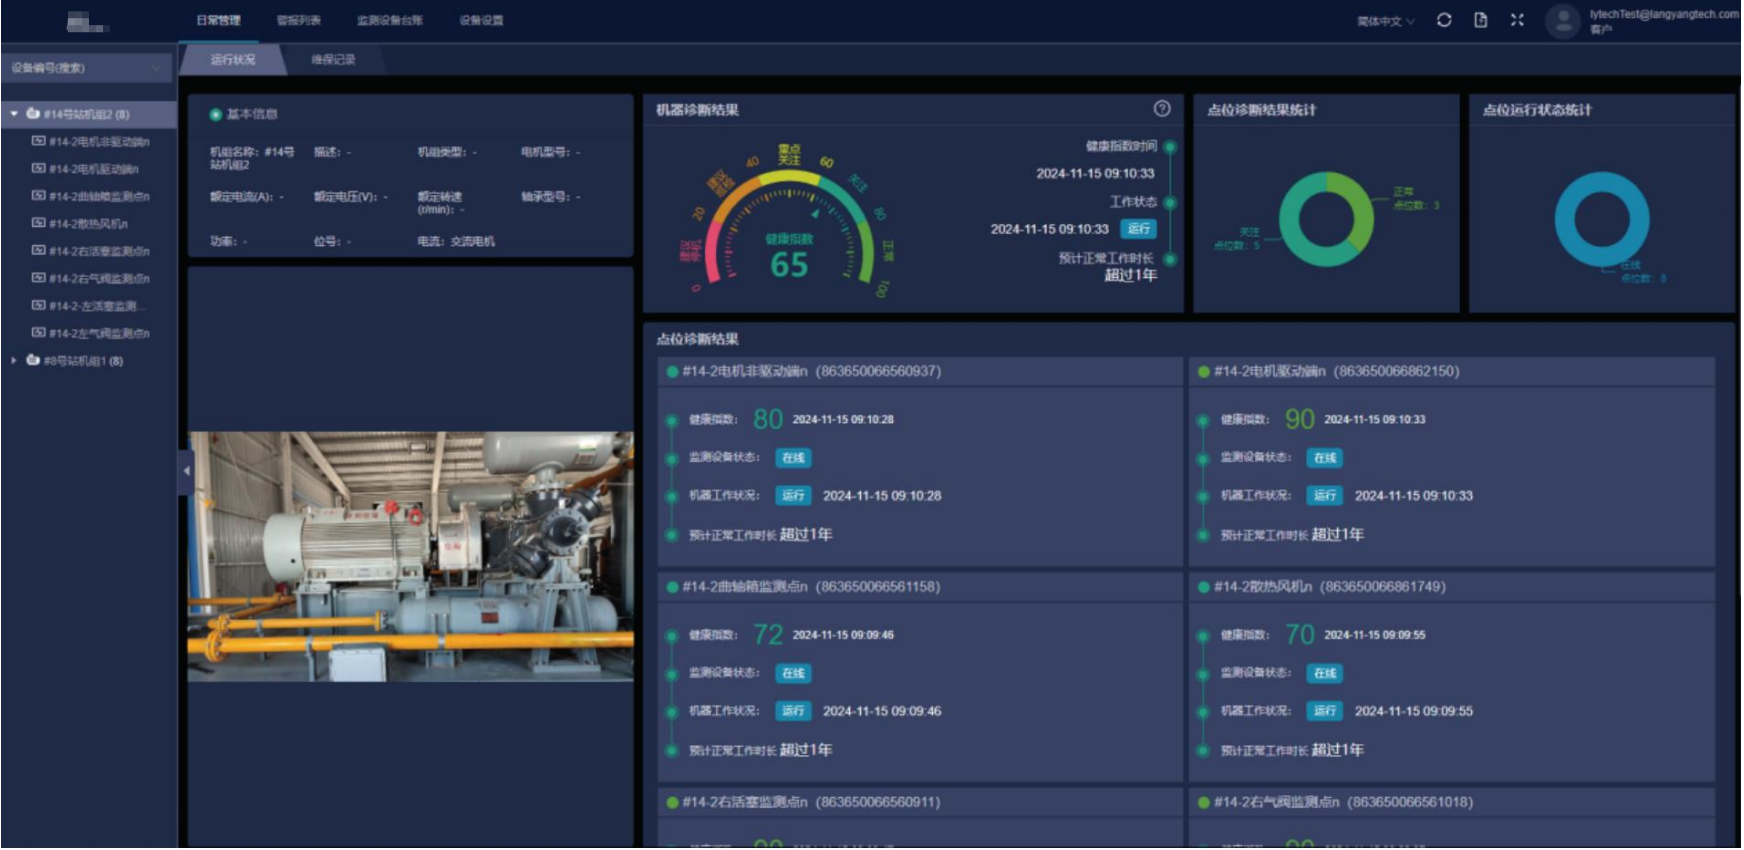Image resolution: width=1744 pixels, height=850 pixels.
Task: Open the 设备设置 menu item
Action: point(481,20)
